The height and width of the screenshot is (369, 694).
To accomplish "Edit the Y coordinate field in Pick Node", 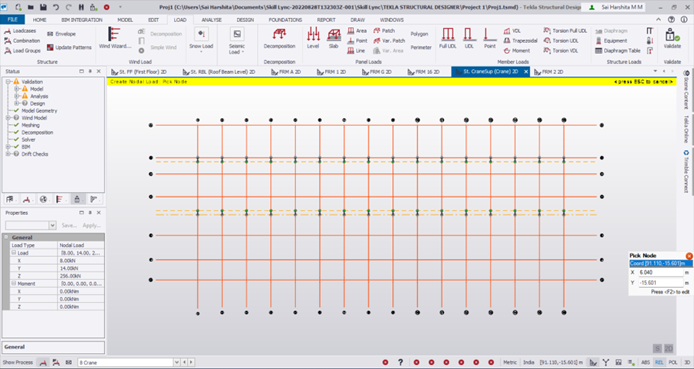I will (x=661, y=282).
